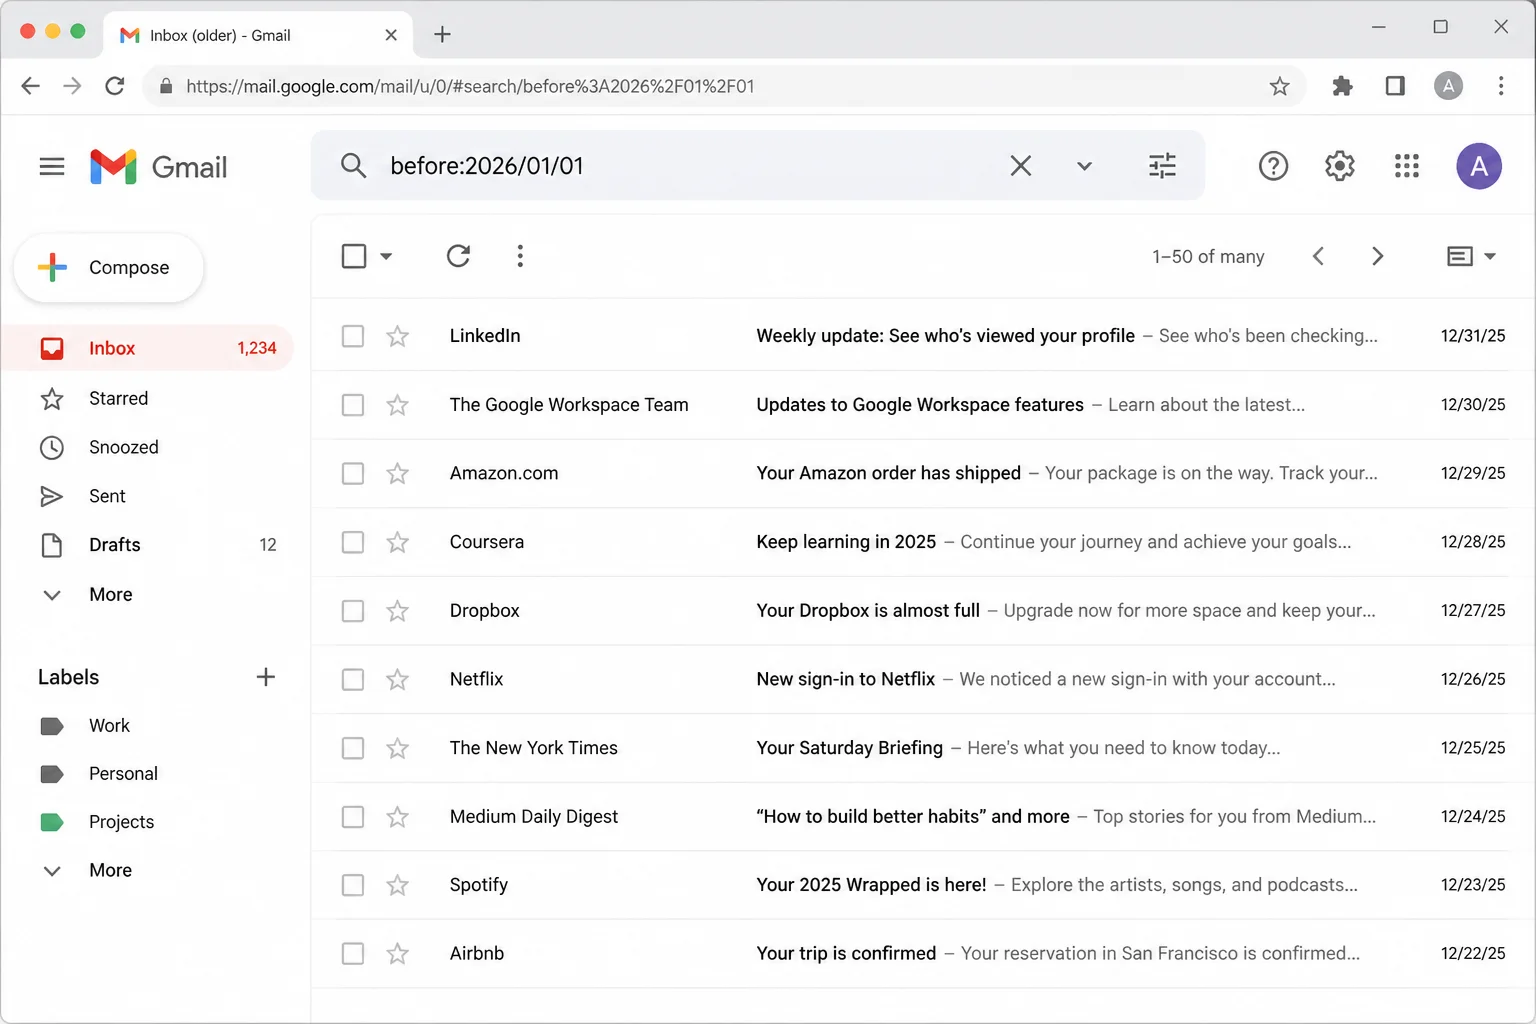
Task: Star the Airbnb email
Action: tap(398, 954)
